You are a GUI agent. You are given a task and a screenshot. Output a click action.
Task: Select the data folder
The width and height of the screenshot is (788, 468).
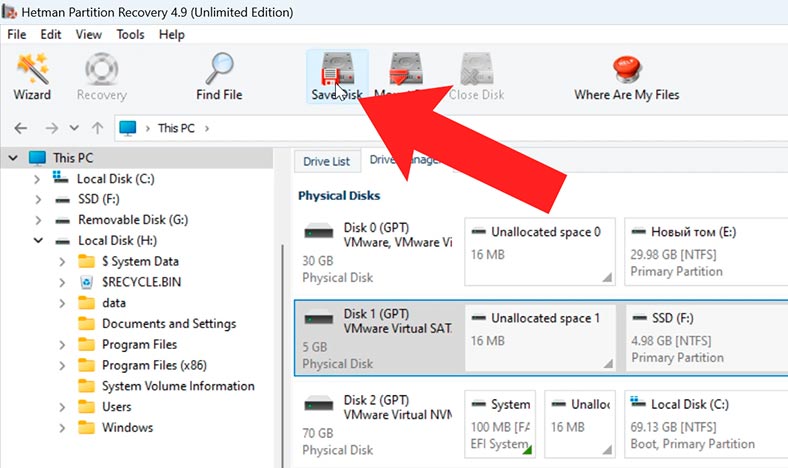[114, 303]
